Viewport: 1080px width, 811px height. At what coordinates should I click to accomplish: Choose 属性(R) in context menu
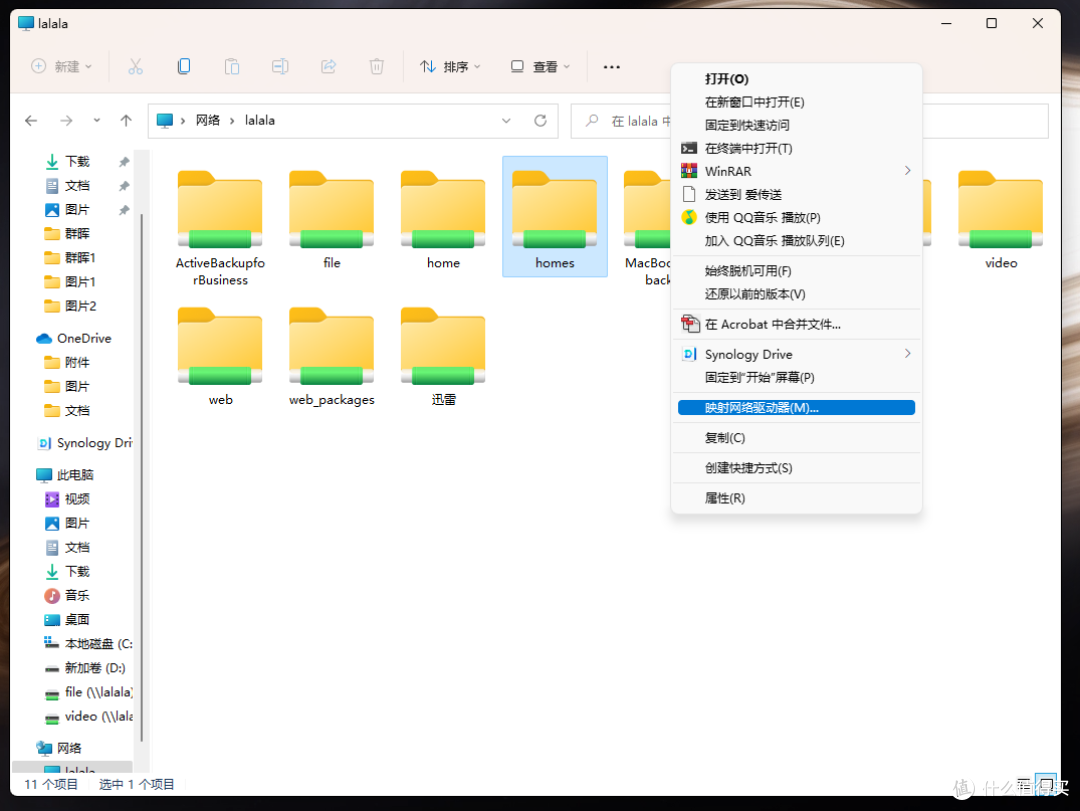pos(796,498)
